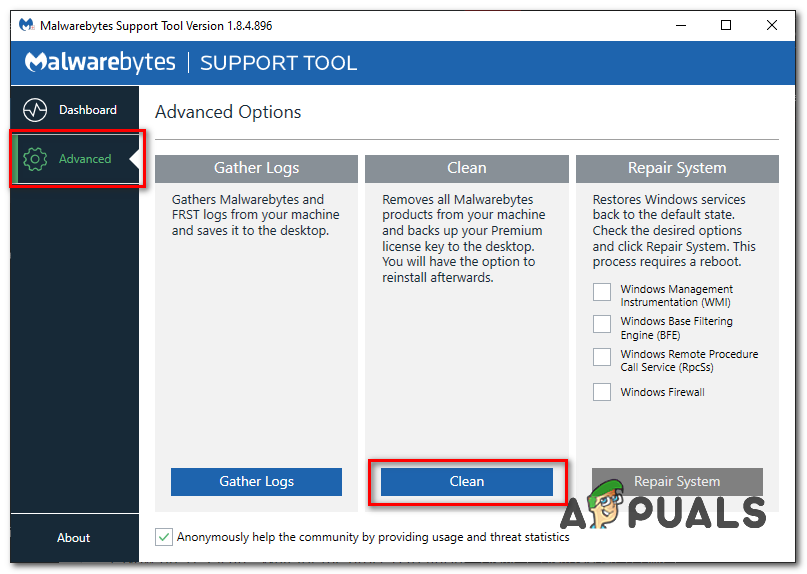Click the Dashboard pulse icon
This screenshot has height=574, width=807.
tap(36, 110)
